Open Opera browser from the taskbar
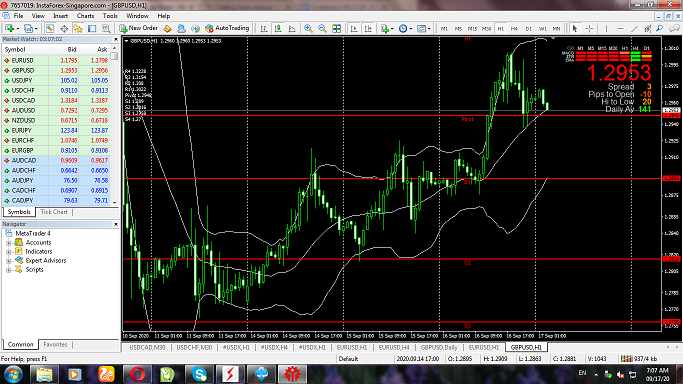Screen dimensions: 683x384 tap(137, 374)
